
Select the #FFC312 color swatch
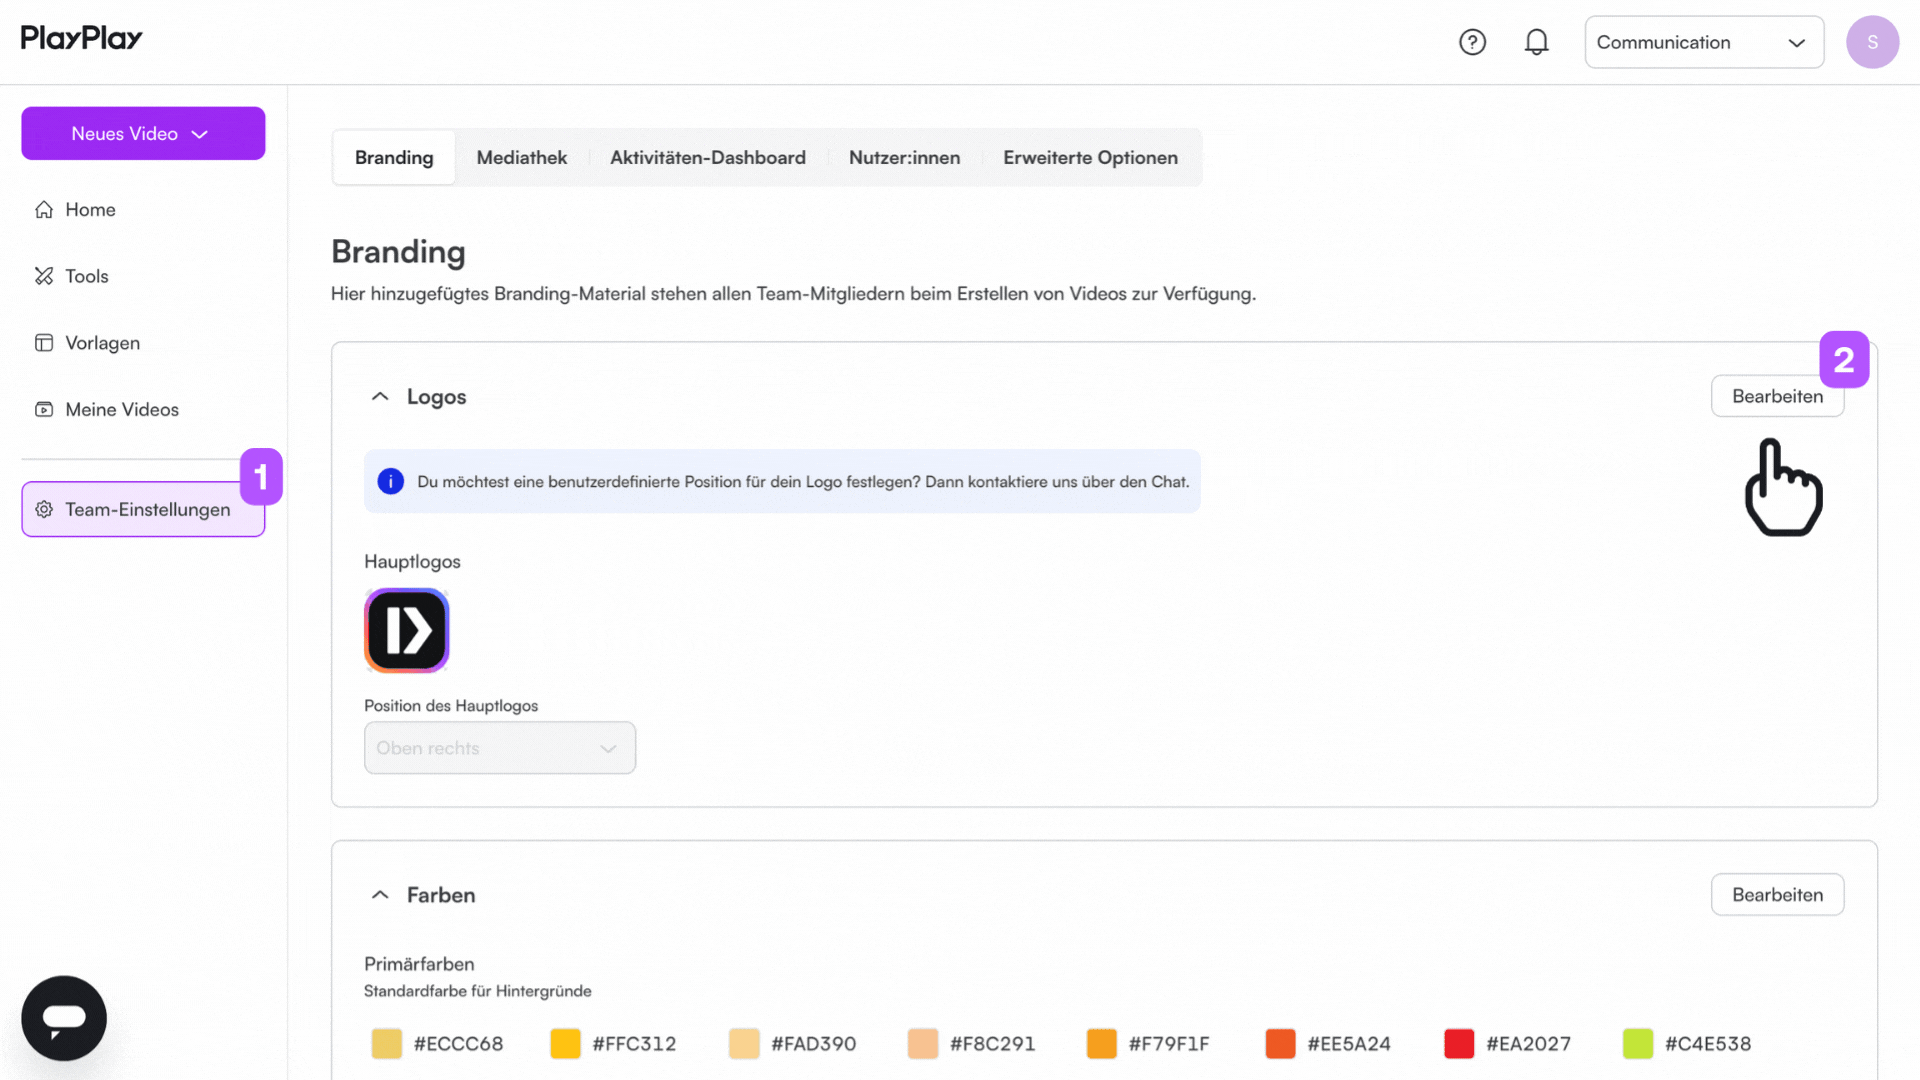point(565,1044)
